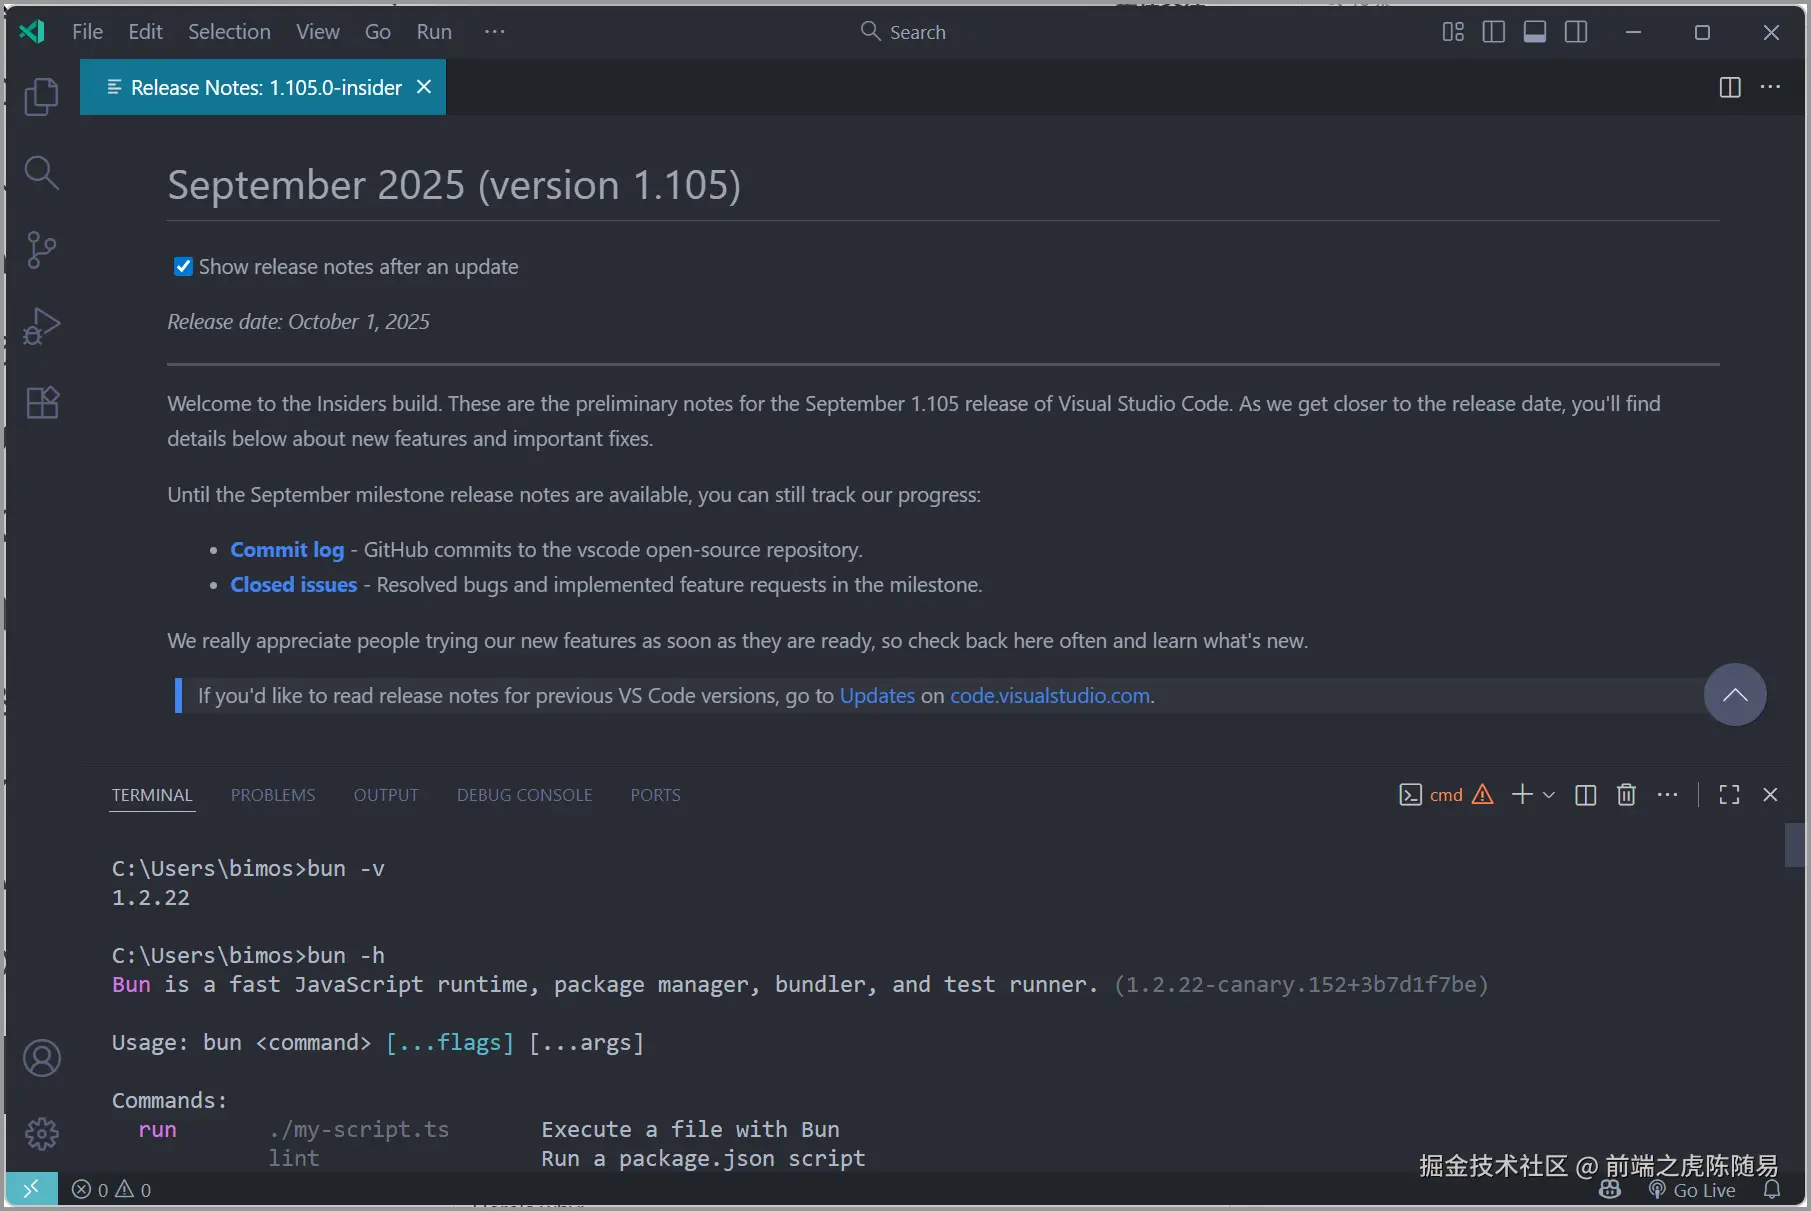This screenshot has width=1811, height=1211.
Task: Toggle the bottom panel layout button
Action: point(1534,32)
